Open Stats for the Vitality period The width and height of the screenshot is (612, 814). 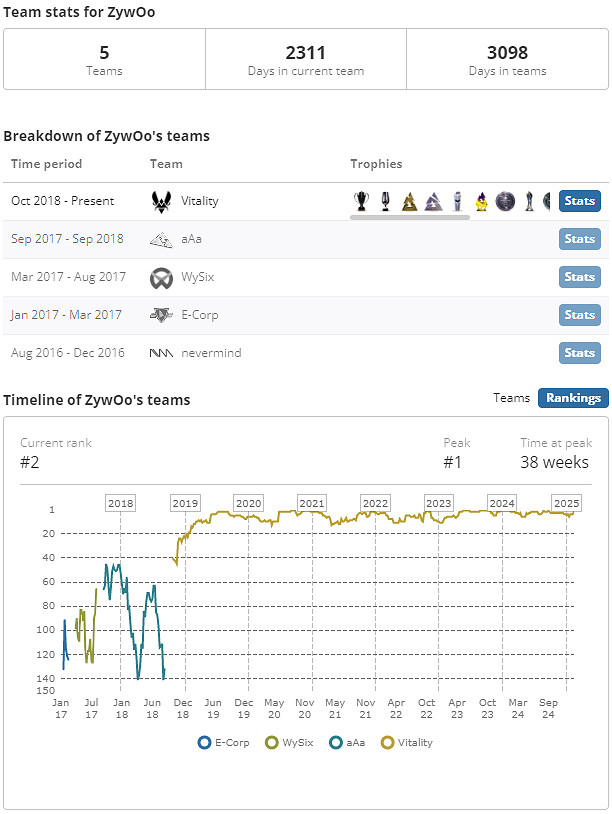[579, 200]
